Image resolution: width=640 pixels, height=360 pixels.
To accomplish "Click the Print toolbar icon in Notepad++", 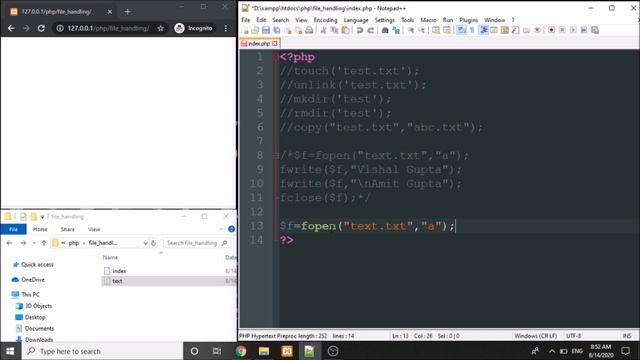I will point(309,30).
